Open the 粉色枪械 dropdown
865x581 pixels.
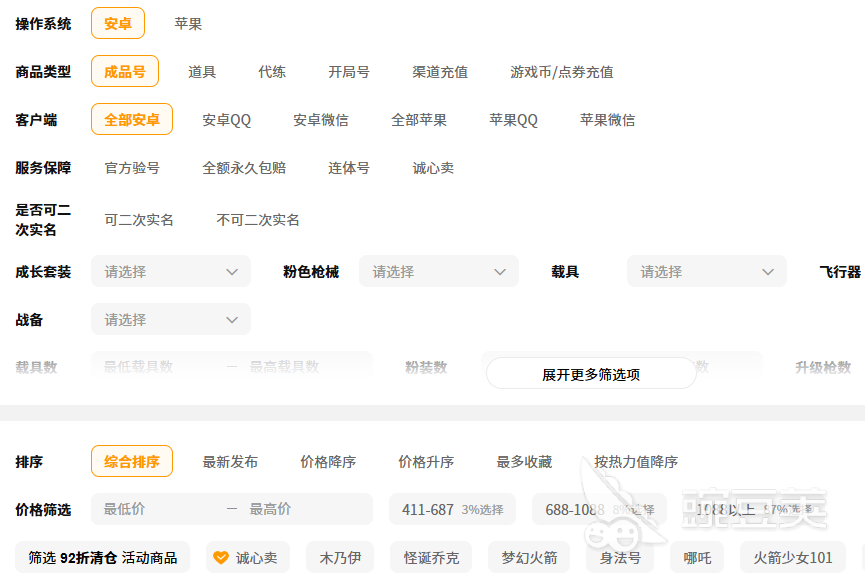439,271
